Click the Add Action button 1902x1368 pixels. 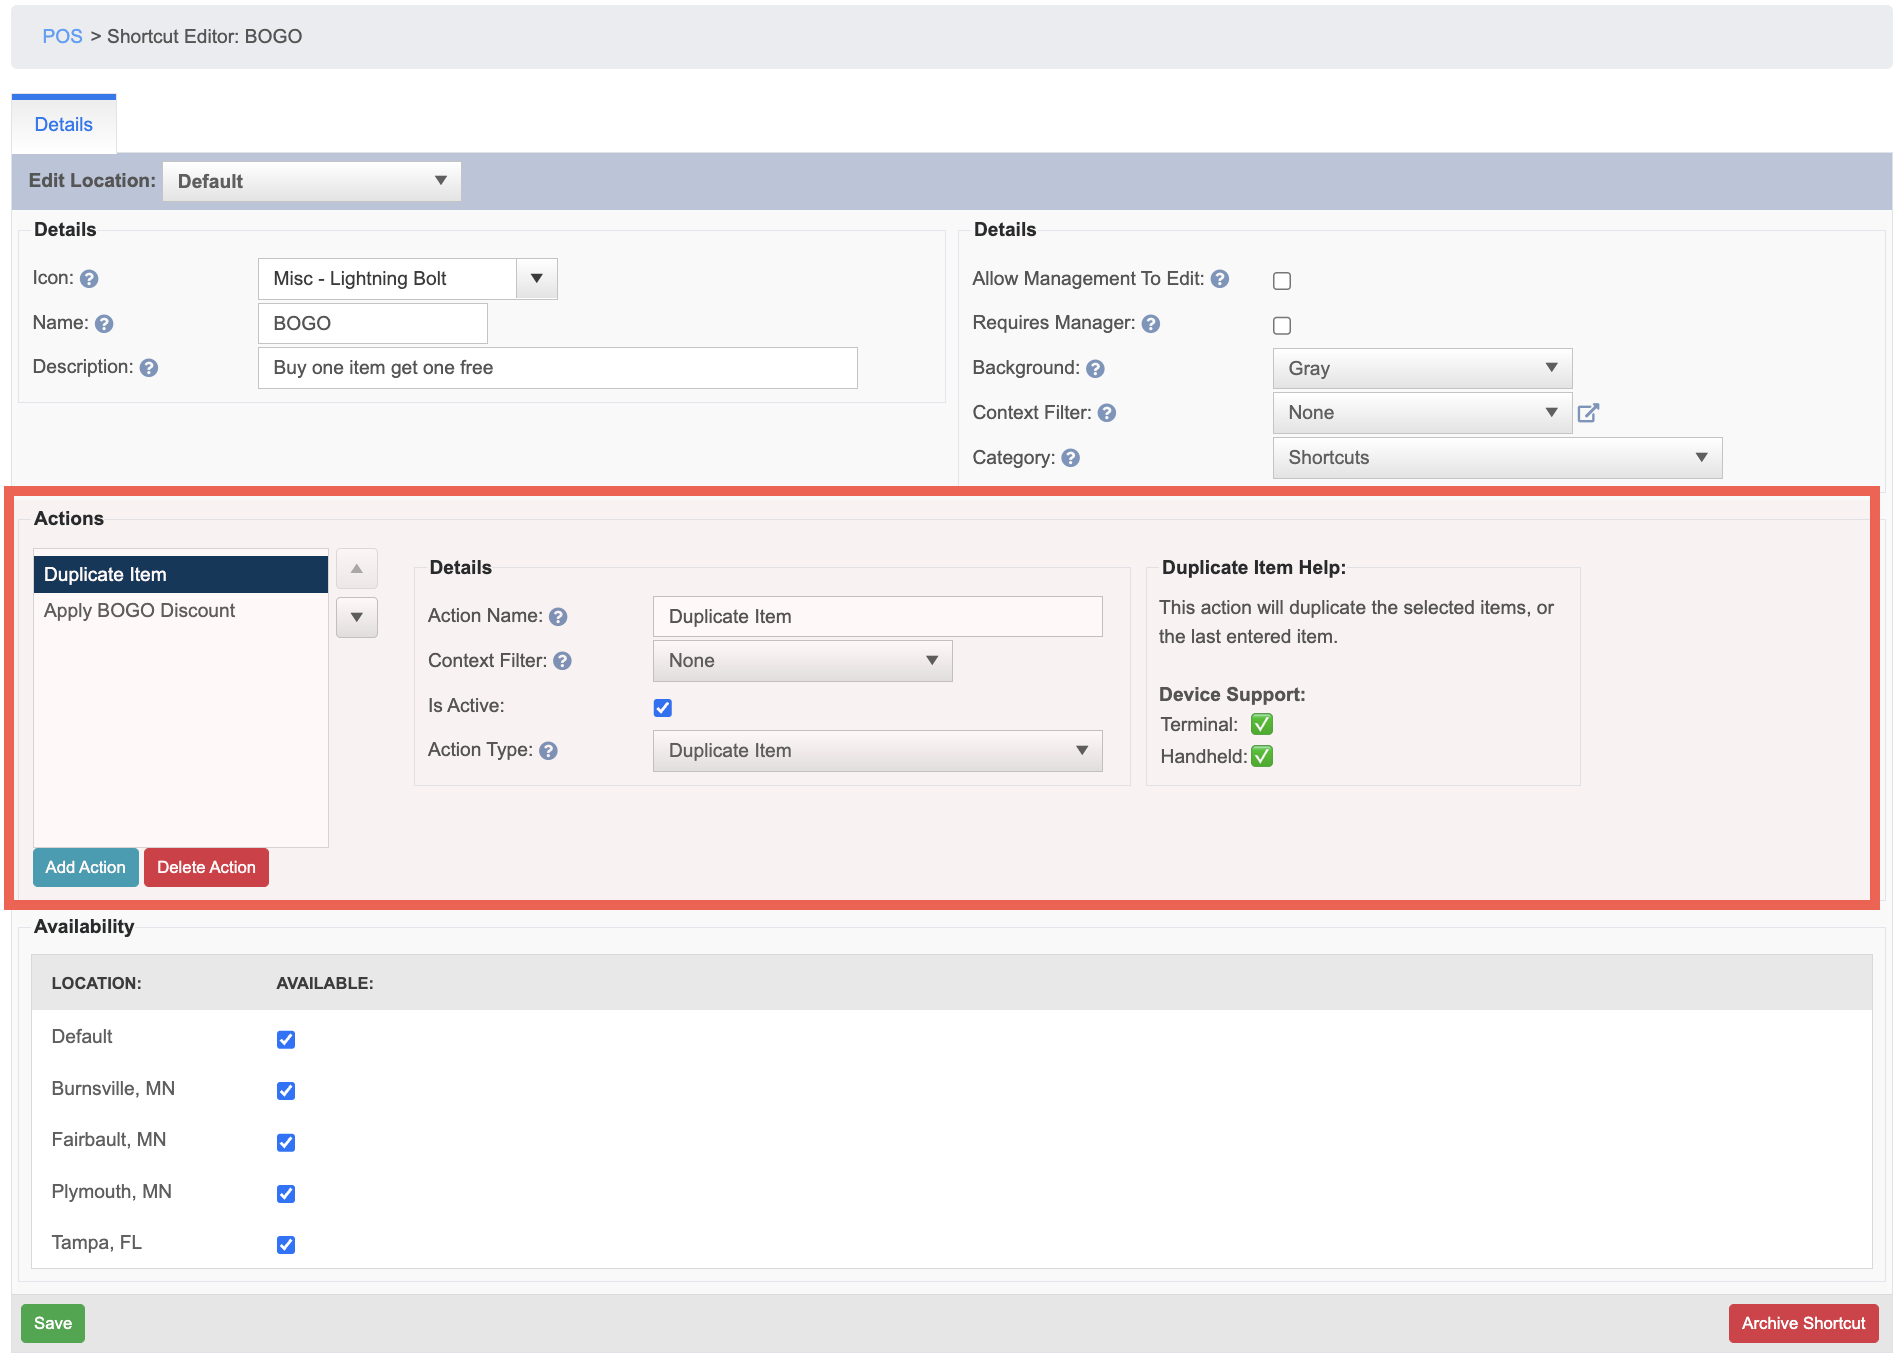coord(86,868)
